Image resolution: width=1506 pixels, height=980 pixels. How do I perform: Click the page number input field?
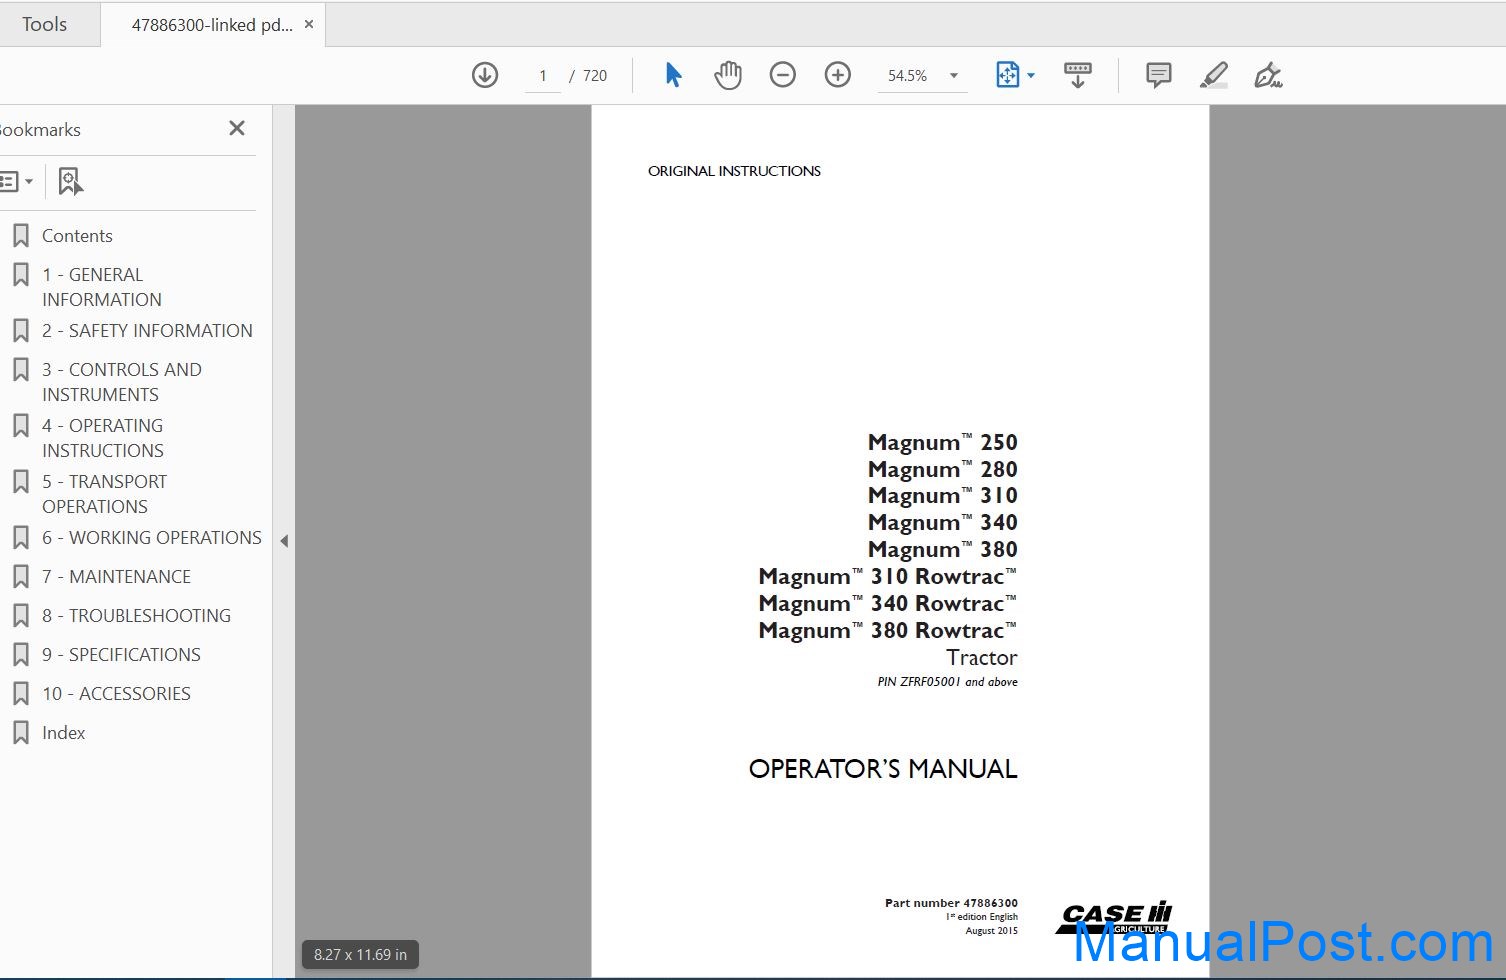tap(543, 76)
